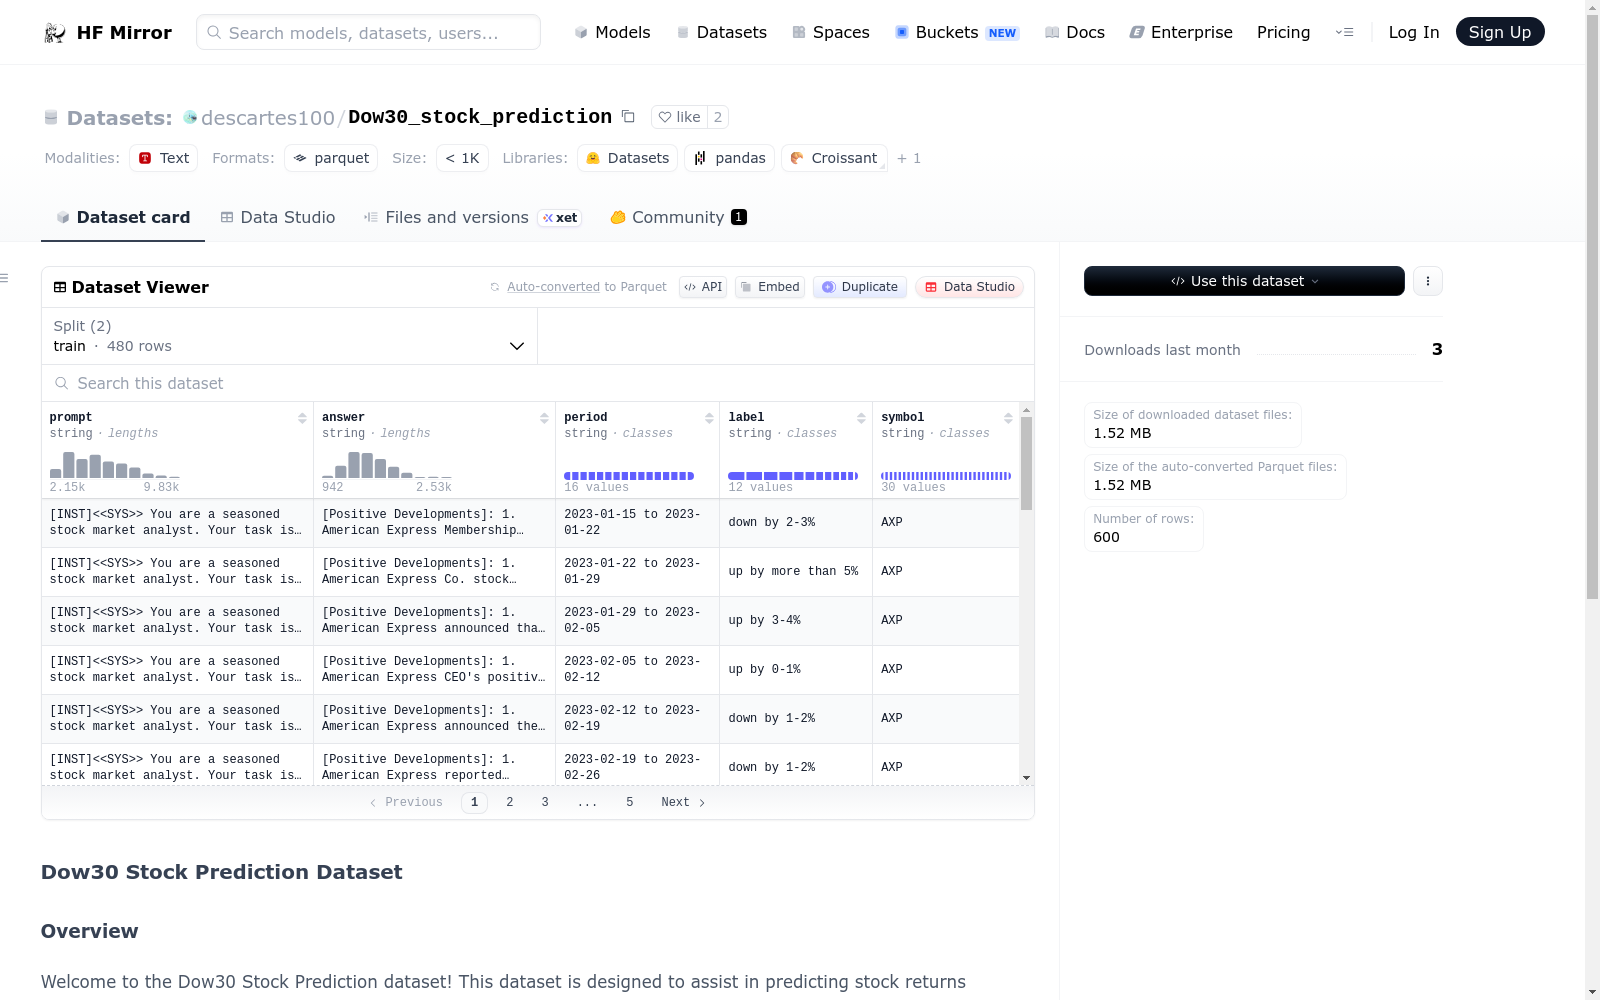
Task: Click the label classes distribution bar
Action: coord(793,476)
